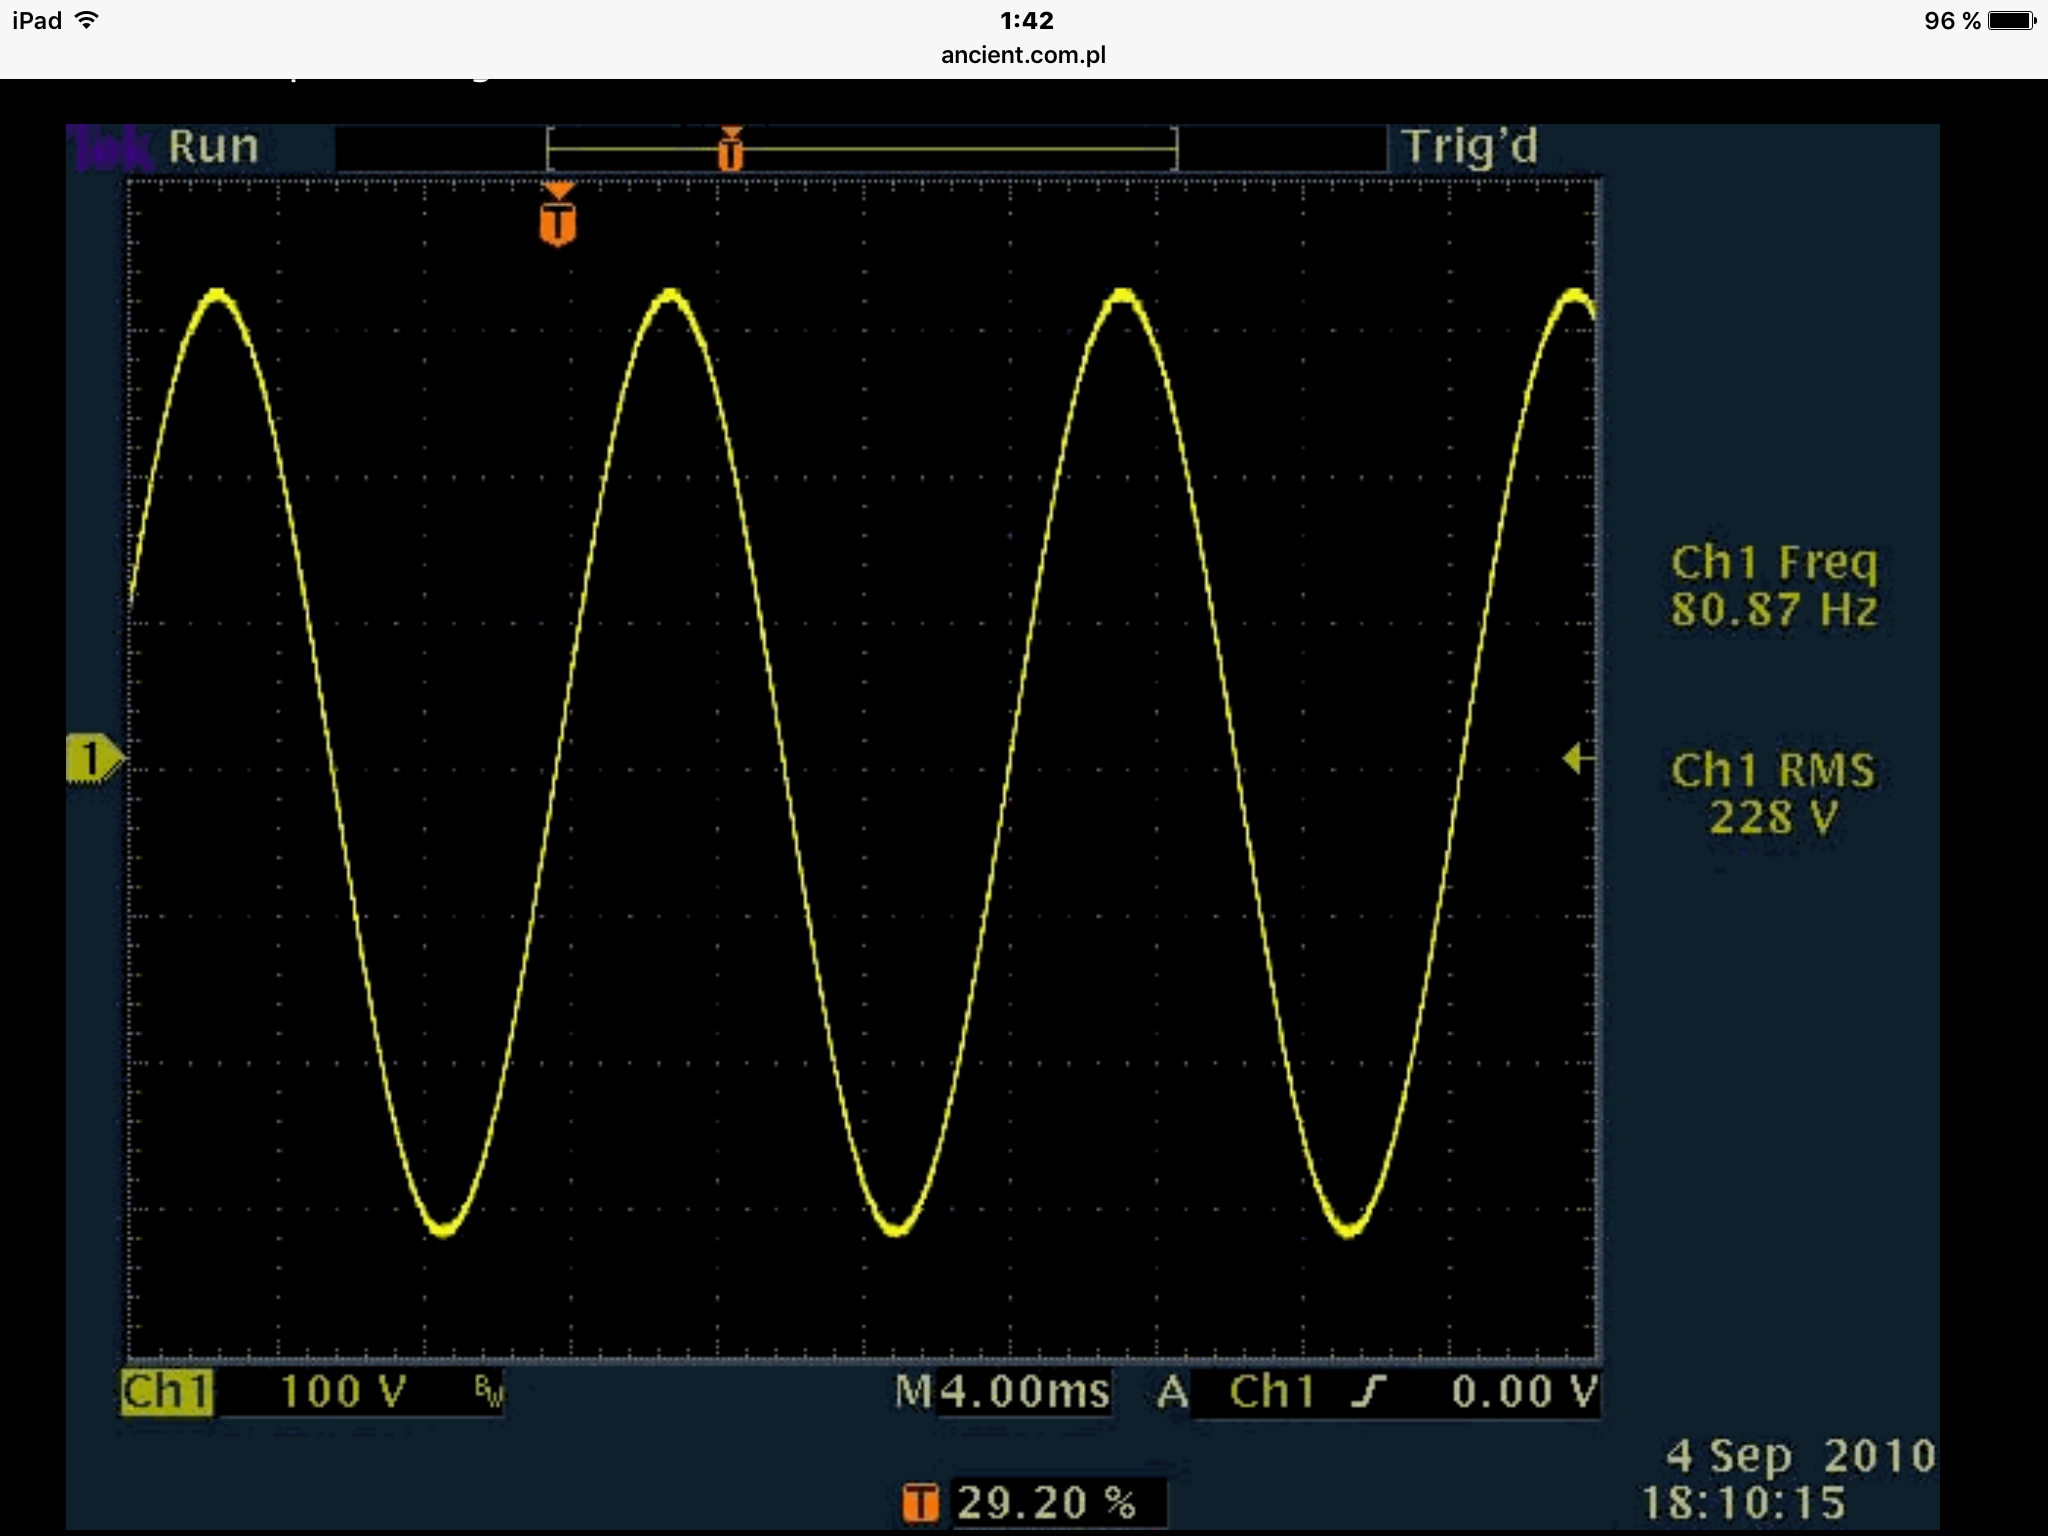Click the M 4.00ms timebase readout
2048x1536 pixels.
coord(1003,1391)
